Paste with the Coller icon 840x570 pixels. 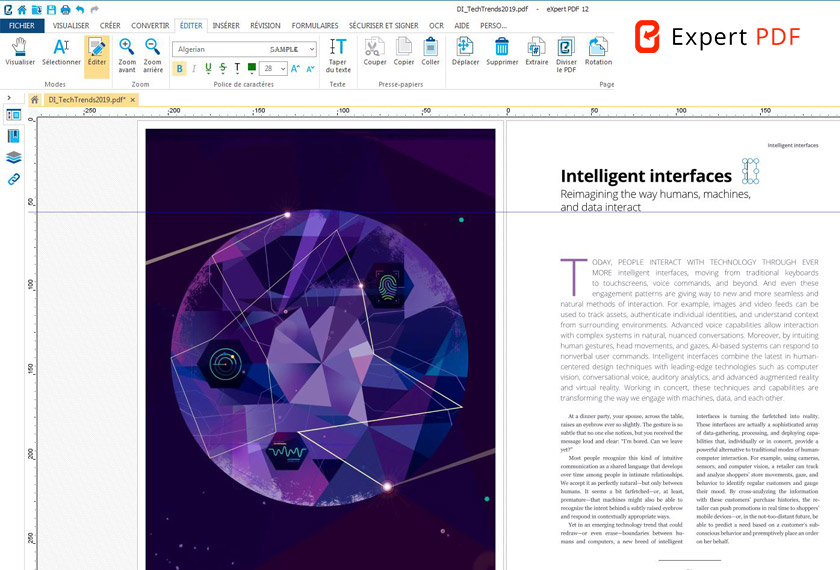pyautogui.click(x=430, y=52)
